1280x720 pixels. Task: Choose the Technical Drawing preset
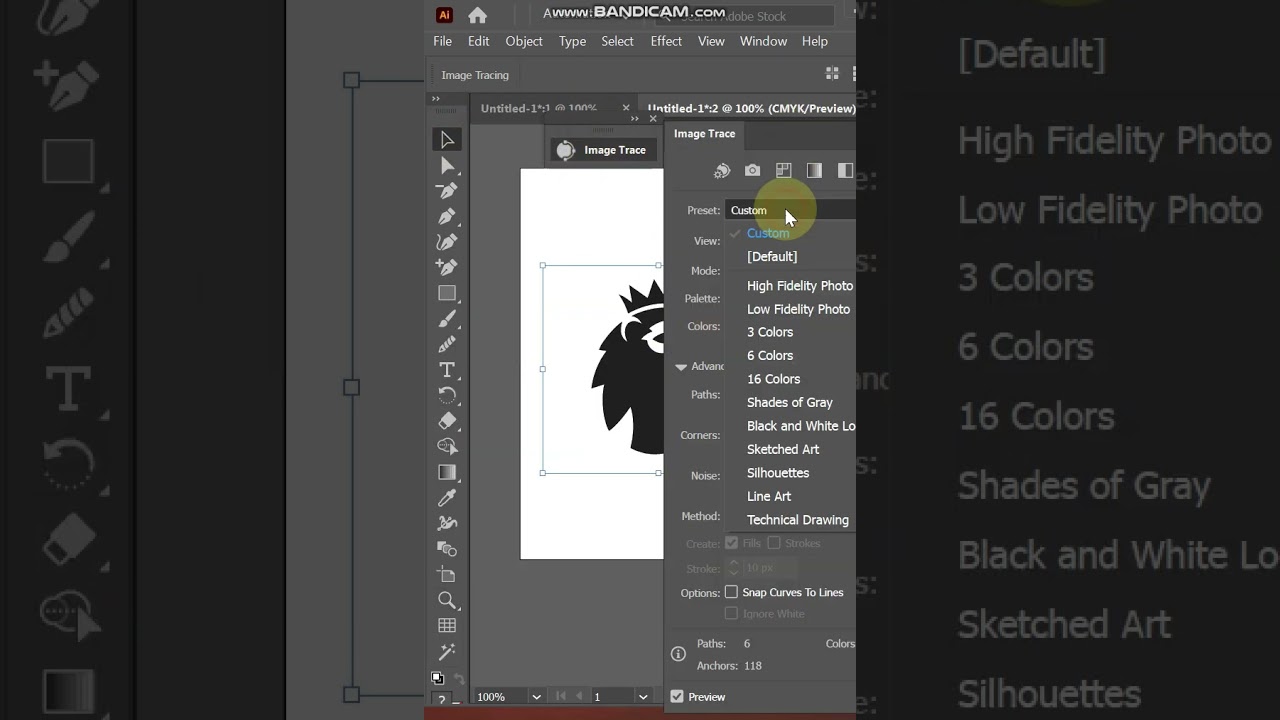pyautogui.click(x=797, y=520)
